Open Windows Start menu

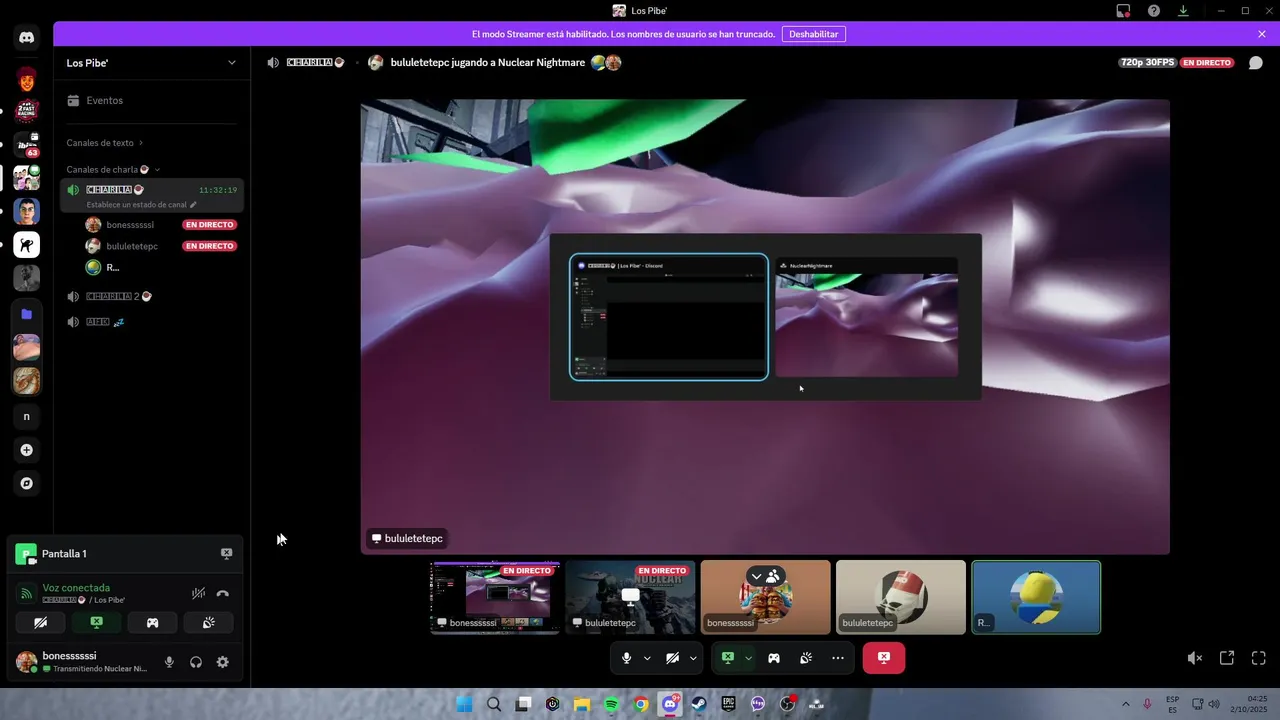[x=464, y=704]
